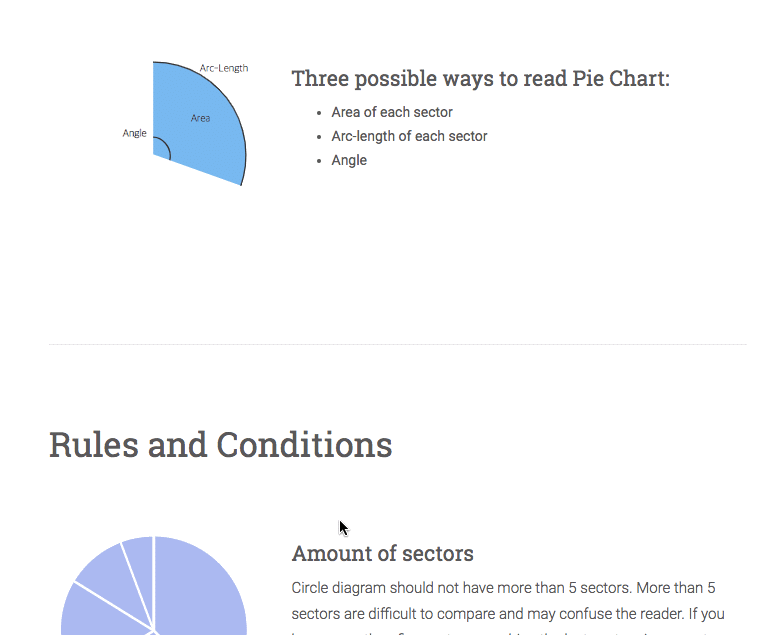This screenshot has height=635, width=760.
Task: Click the horizontal divider line between sections
Action: click(397, 345)
